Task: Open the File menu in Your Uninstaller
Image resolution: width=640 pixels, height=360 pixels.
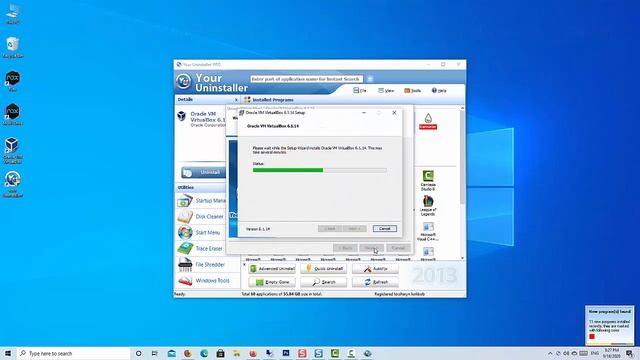Action: coord(360,91)
